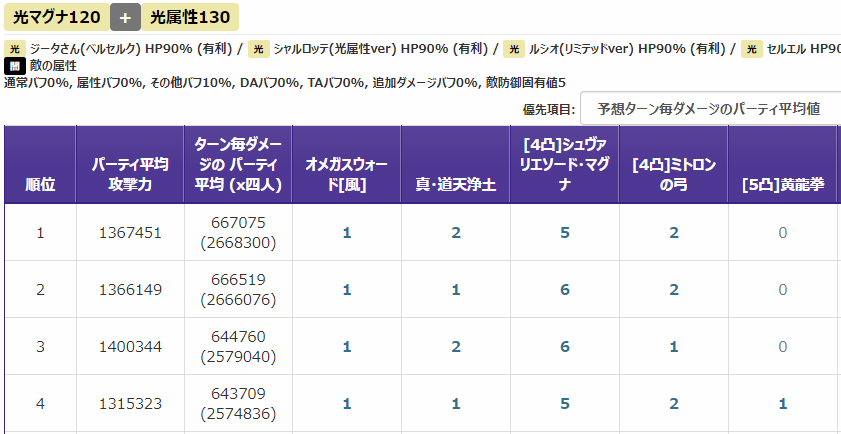Click 真・道天浄土 count 2 in rank 1
The image size is (841, 434).
(x=456, y=233)
